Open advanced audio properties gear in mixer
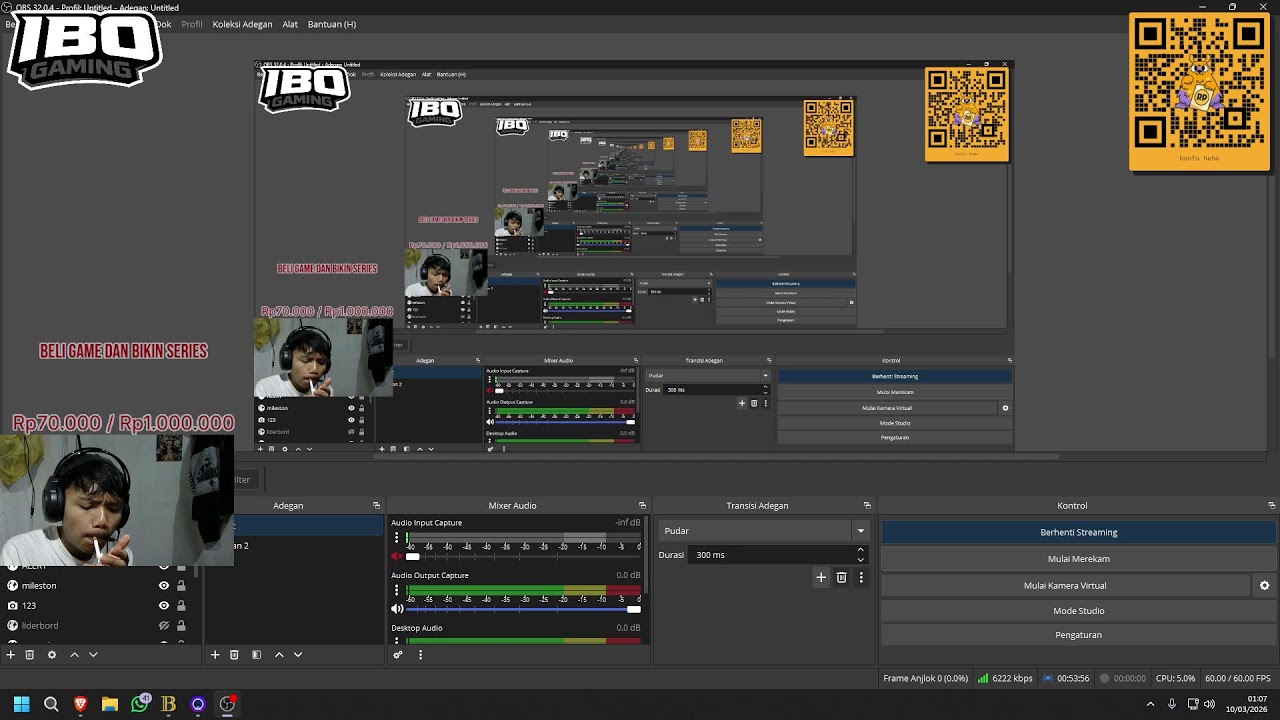This screenshot has height=720, width=1280. (x=398, y=655)
